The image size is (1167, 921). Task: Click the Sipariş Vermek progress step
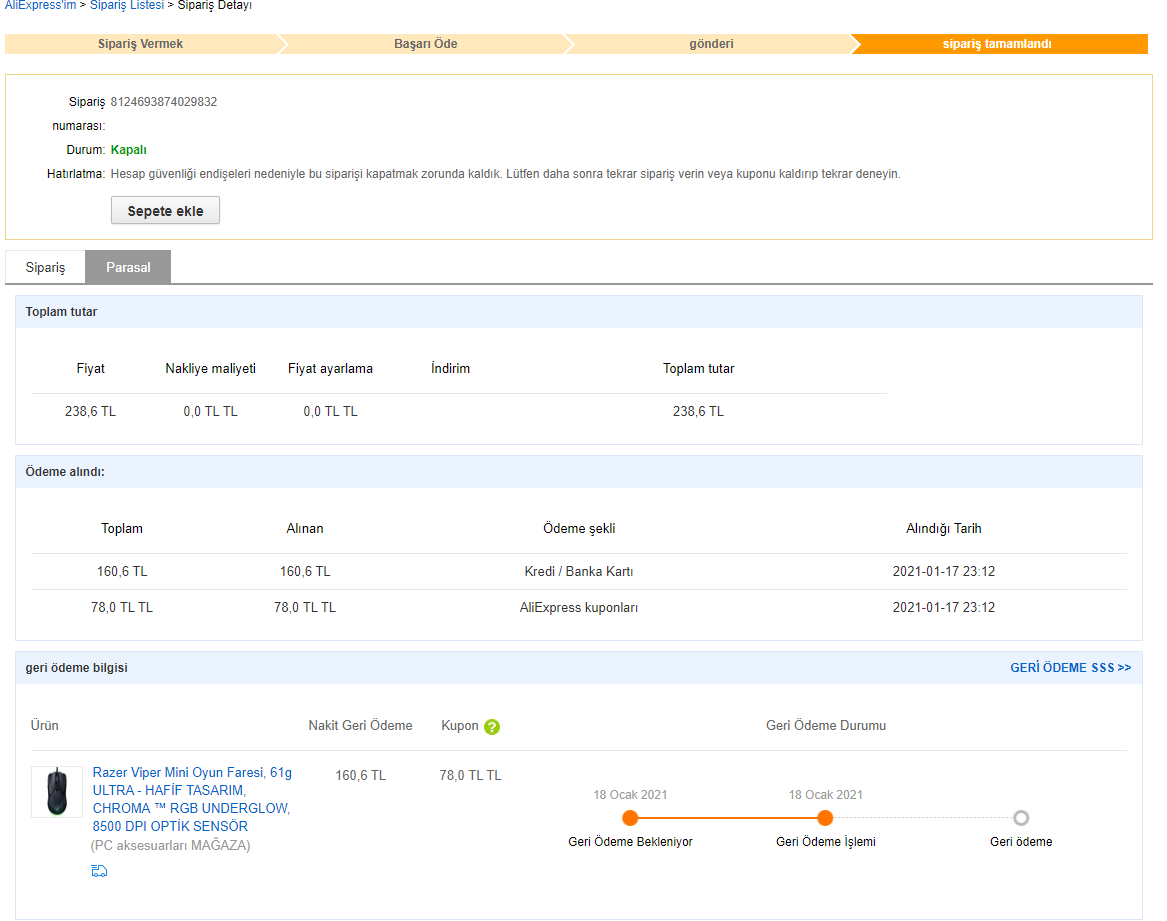coord(141,44)
